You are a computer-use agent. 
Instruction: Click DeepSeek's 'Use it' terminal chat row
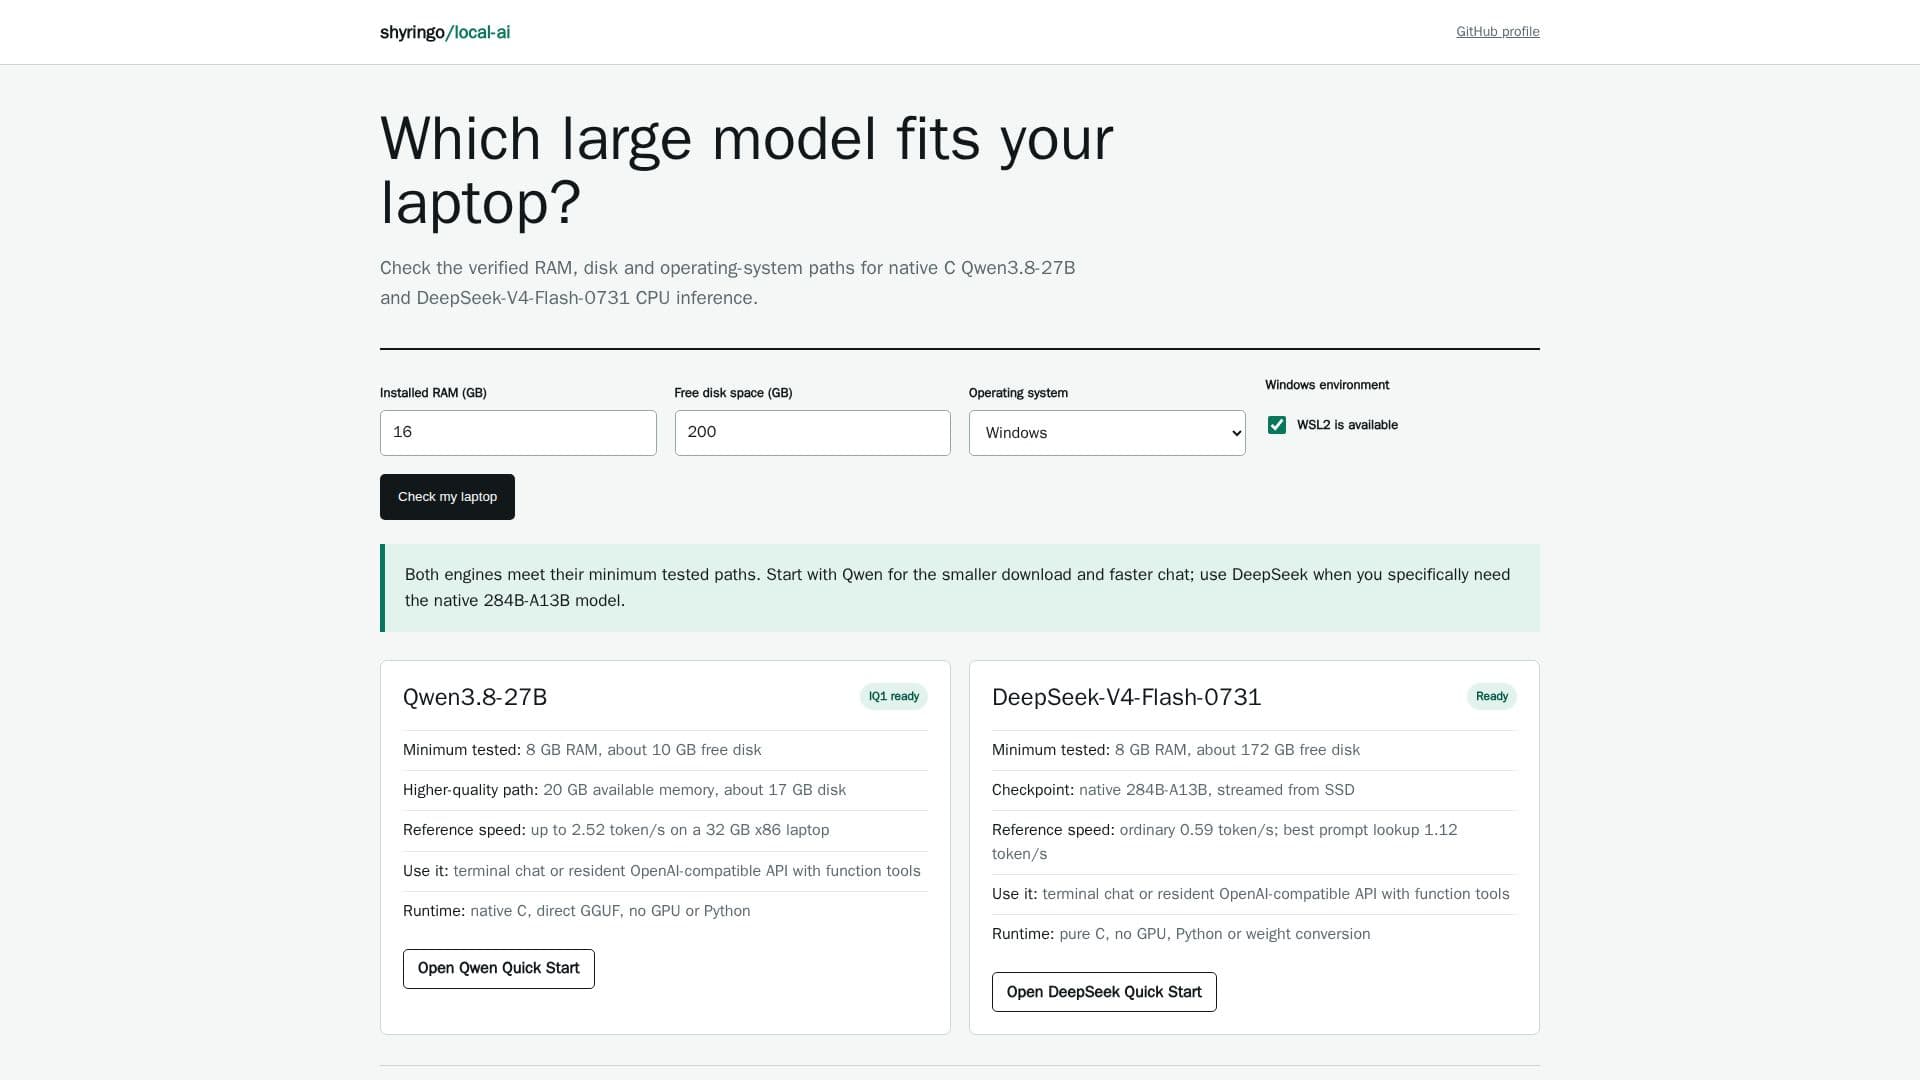click(1254, 894)
